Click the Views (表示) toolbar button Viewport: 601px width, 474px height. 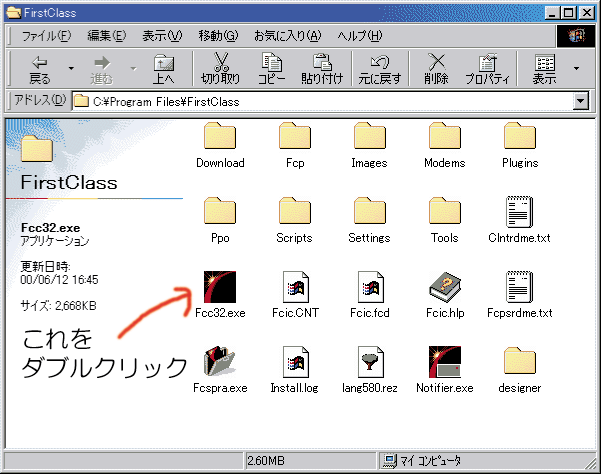click(x=544, y=69)
